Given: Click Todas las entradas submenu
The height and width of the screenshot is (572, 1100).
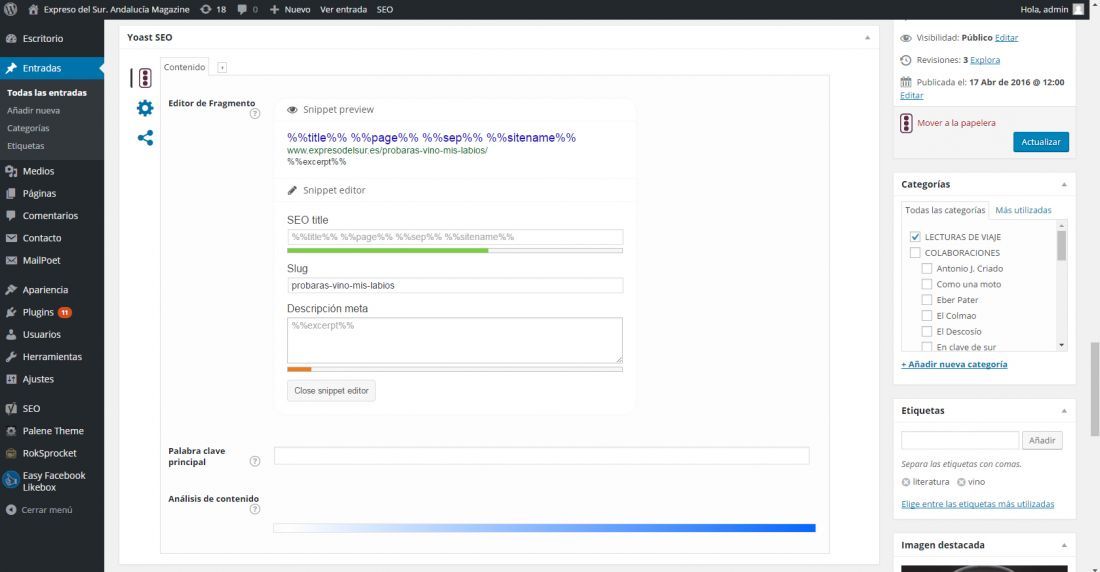Looking at the screenshot, I should point(47,93).
